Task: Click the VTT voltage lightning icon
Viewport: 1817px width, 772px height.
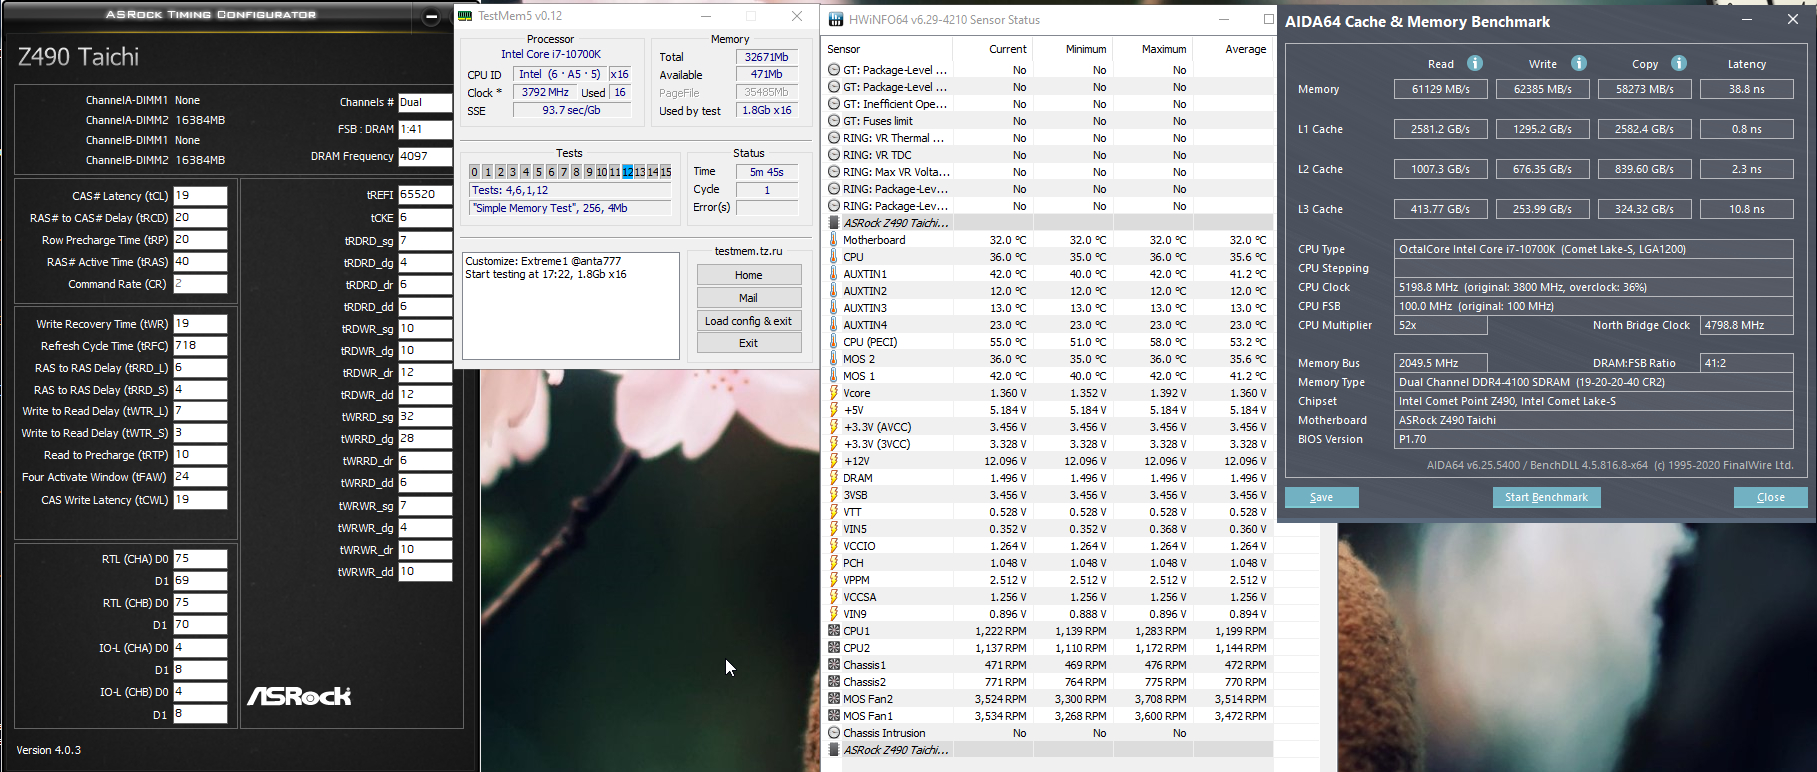Action: (834, 512)
